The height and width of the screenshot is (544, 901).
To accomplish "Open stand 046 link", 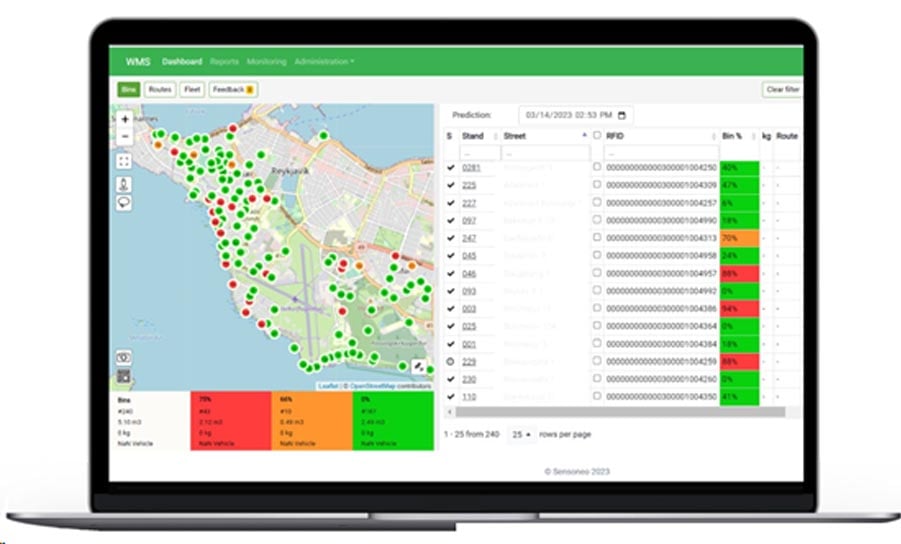I will [x=469, y=273].
